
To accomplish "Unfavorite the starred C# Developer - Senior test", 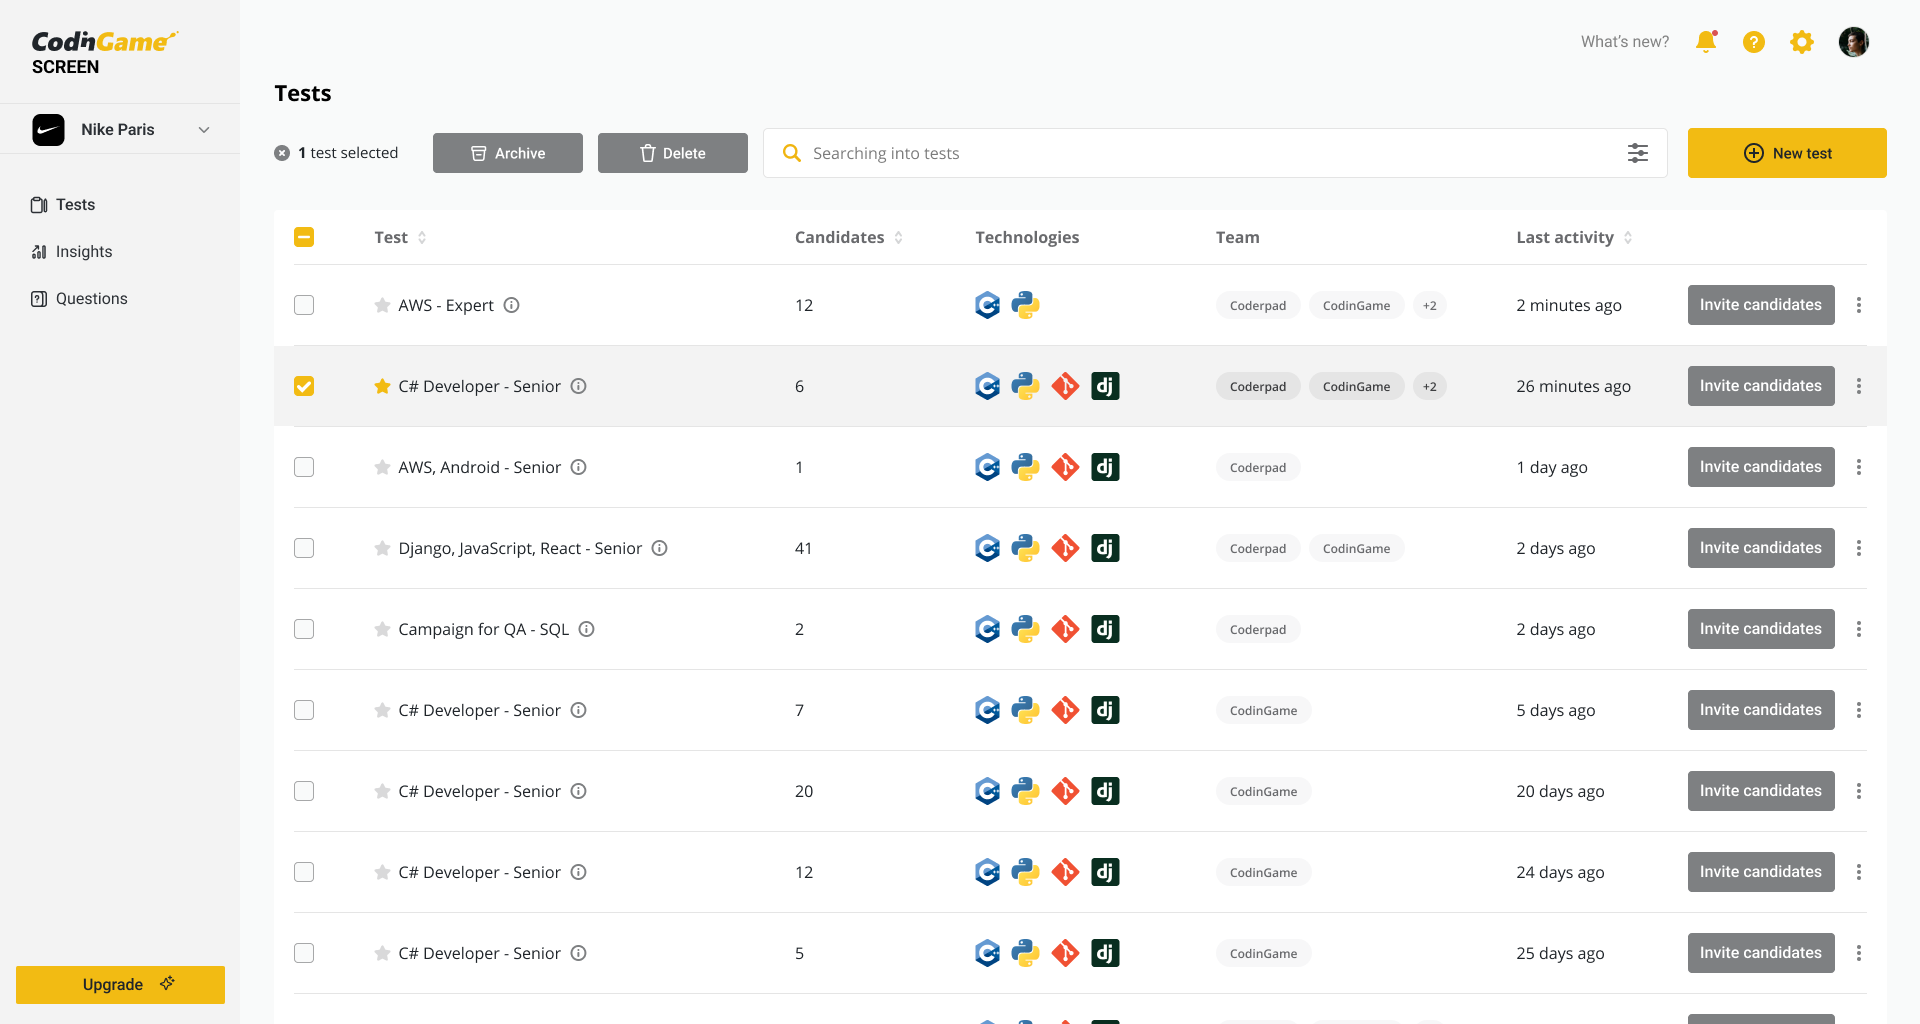I will [x=382, y=386].
